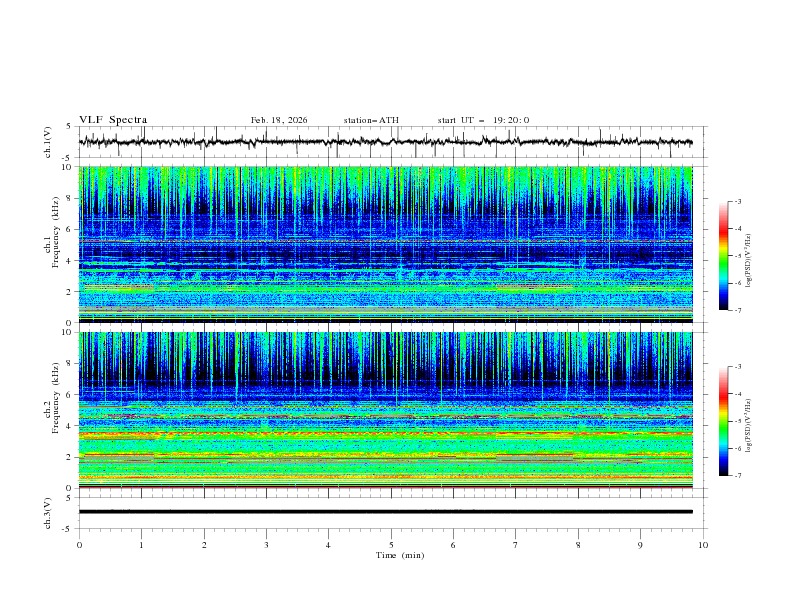Click the time axis tick label "5"
This screenshot has height=612, width=792.
(391, 545)
